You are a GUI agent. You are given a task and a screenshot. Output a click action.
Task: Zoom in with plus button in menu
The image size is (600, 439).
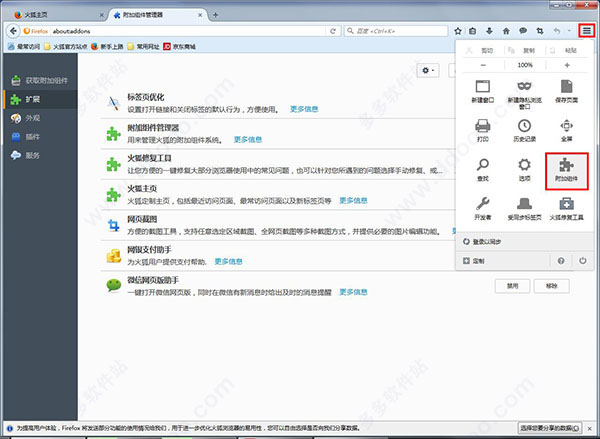click(x=567, y=65)
